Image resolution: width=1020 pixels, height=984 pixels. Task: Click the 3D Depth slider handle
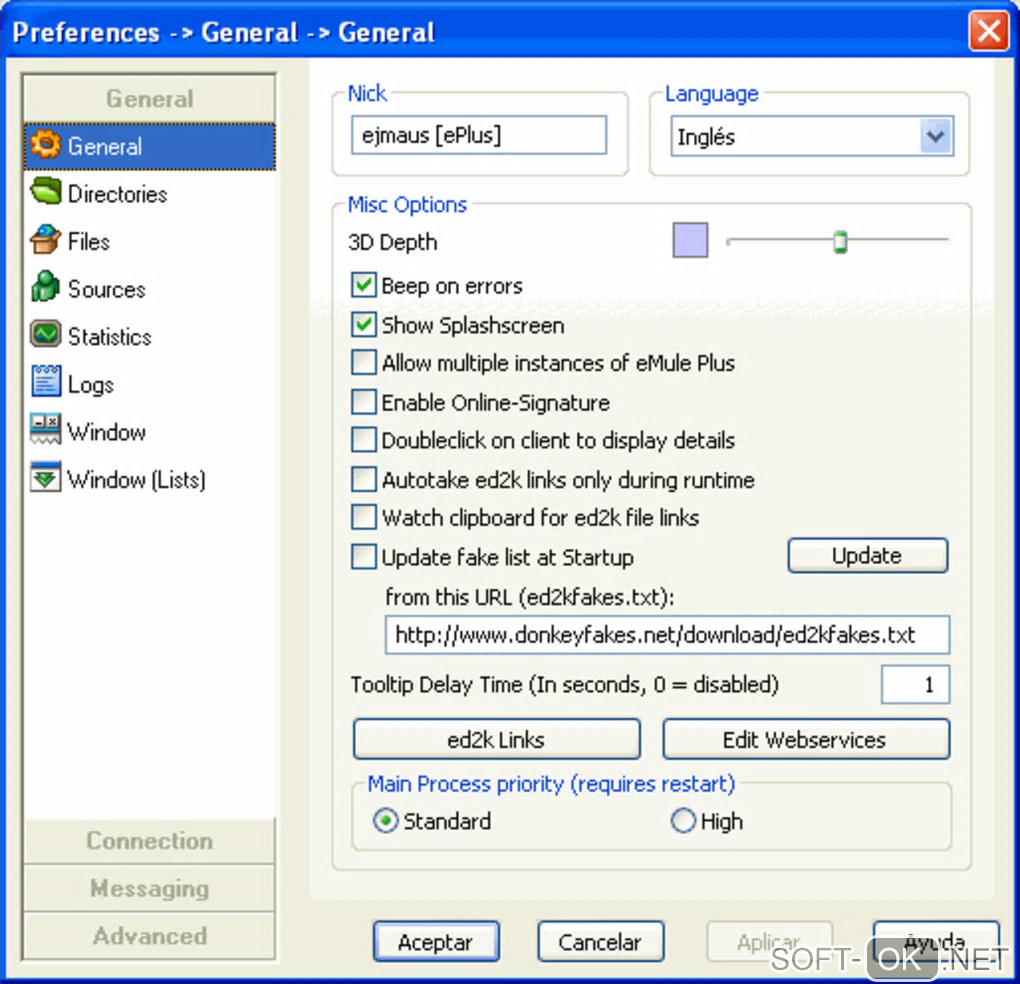click(840, 241)
